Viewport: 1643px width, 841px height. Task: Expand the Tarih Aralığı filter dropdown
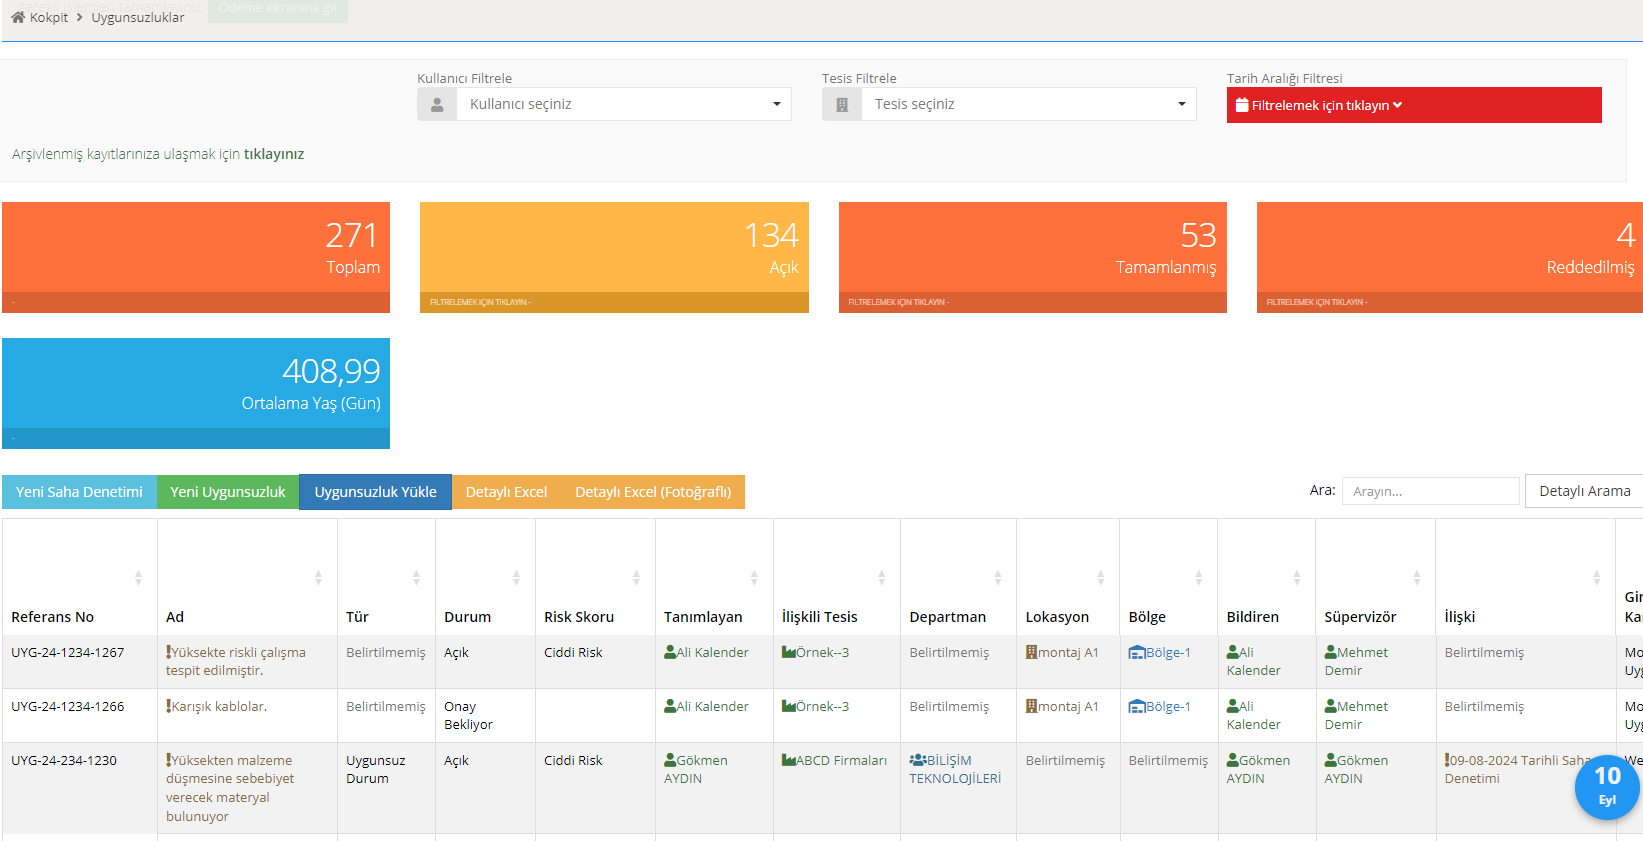coord(1413,105)
